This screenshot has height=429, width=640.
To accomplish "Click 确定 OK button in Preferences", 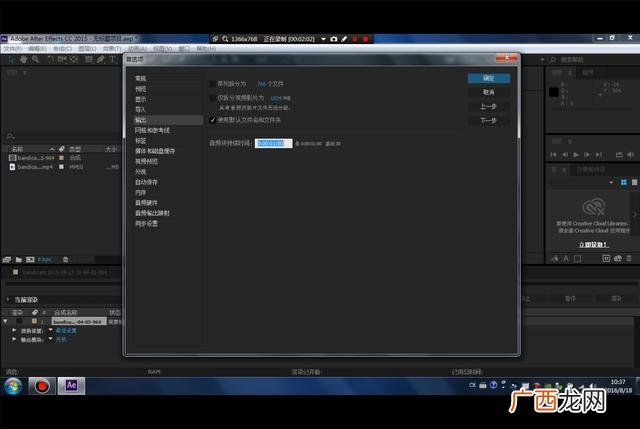I will click(489, 78).
